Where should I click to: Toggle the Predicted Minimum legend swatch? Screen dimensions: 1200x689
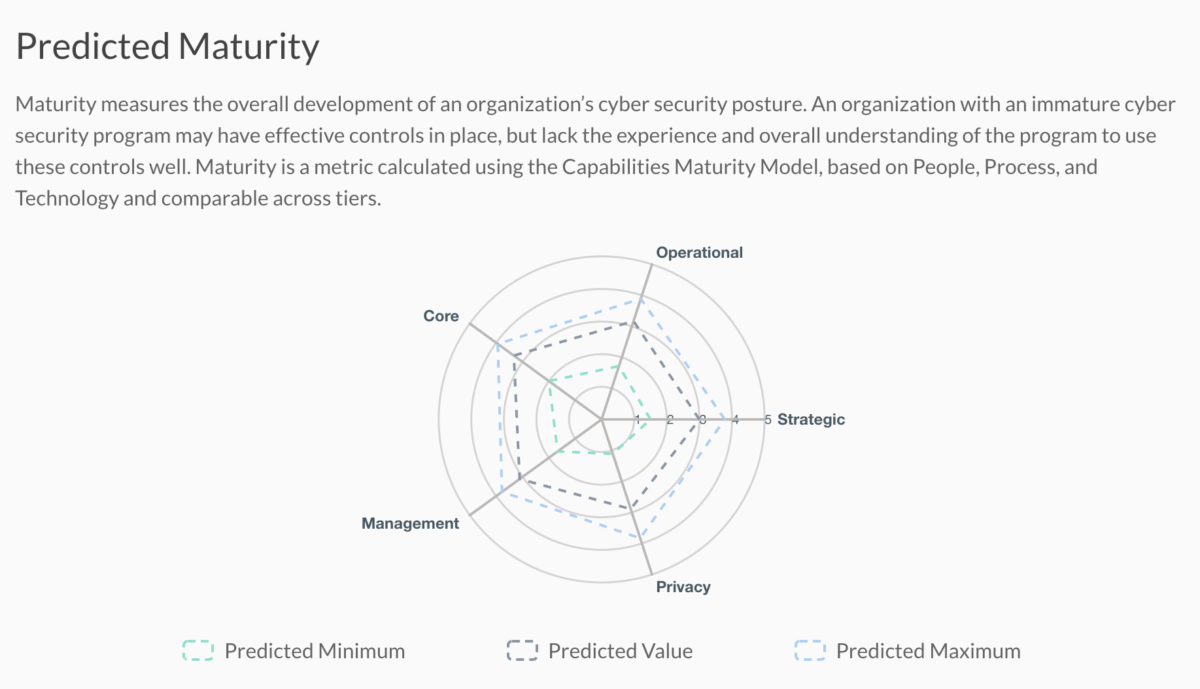point(198,651)
